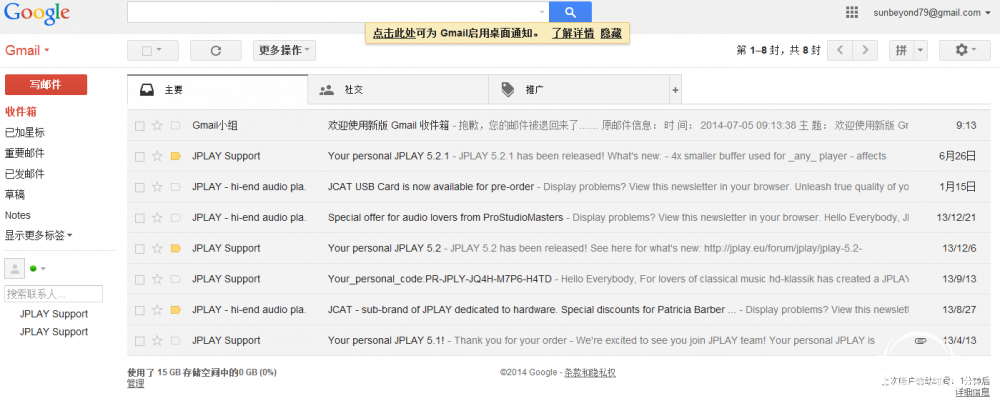Select the Gmail小组 message checkbox
Screen dimensions: 1000x406
pos(139,126)
